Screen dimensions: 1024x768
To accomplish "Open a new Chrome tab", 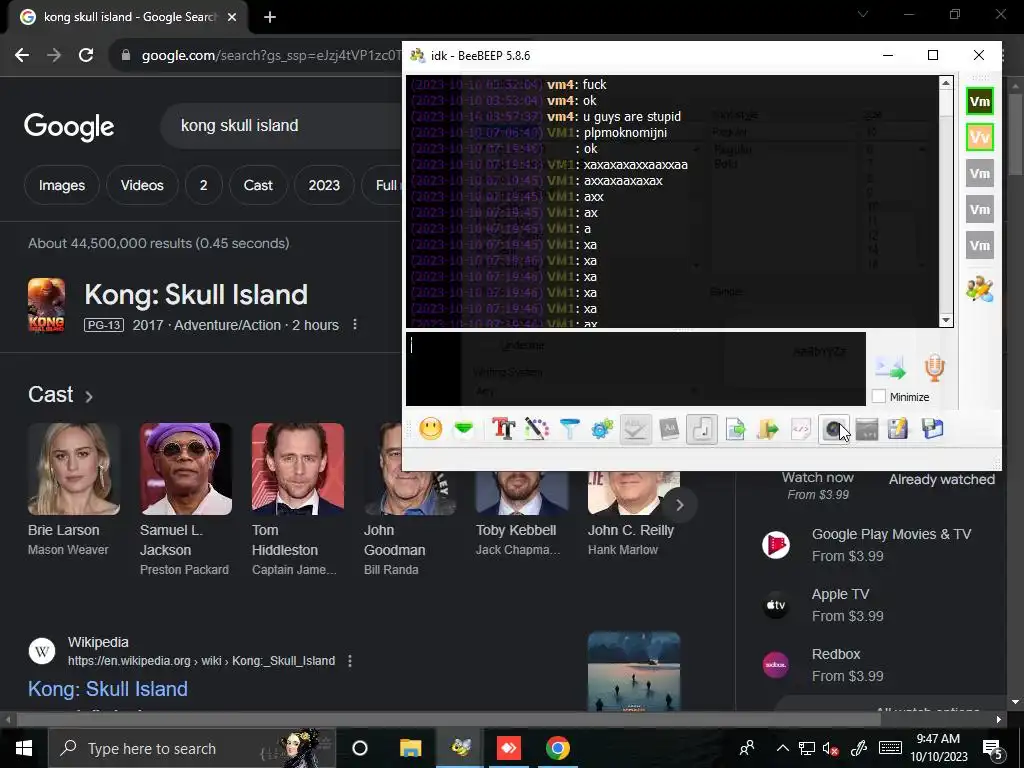I will coord(270,17).
